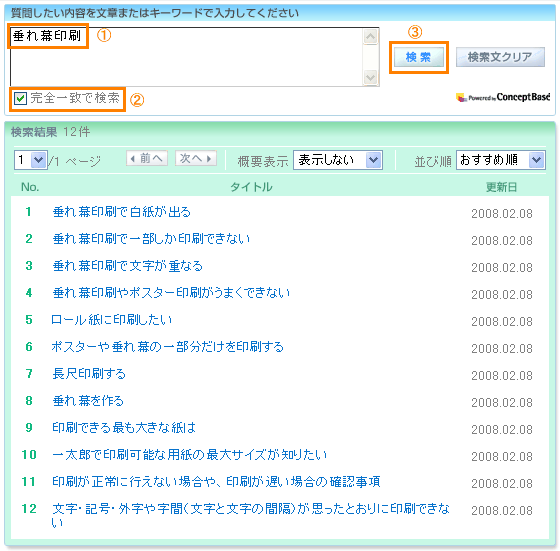
Task: Expand the 概要表示 dropdown
Action: (x=338, y=160)
